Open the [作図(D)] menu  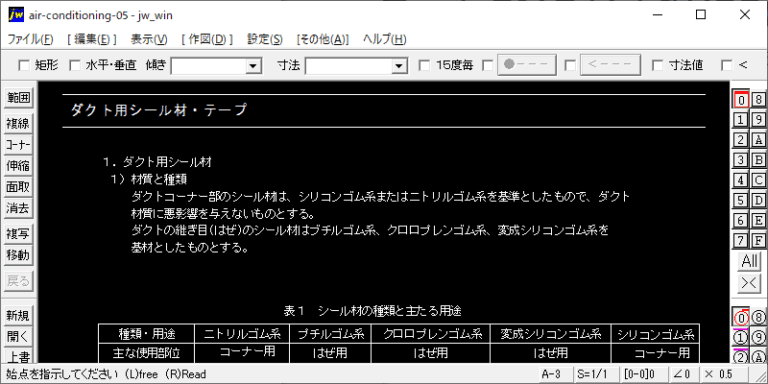point(207,40)
